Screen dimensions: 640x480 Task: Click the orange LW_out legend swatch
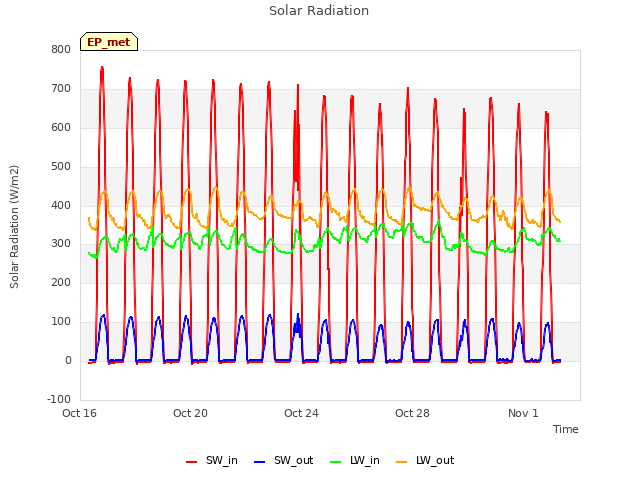pyautogui.click(x=402, y=462)
